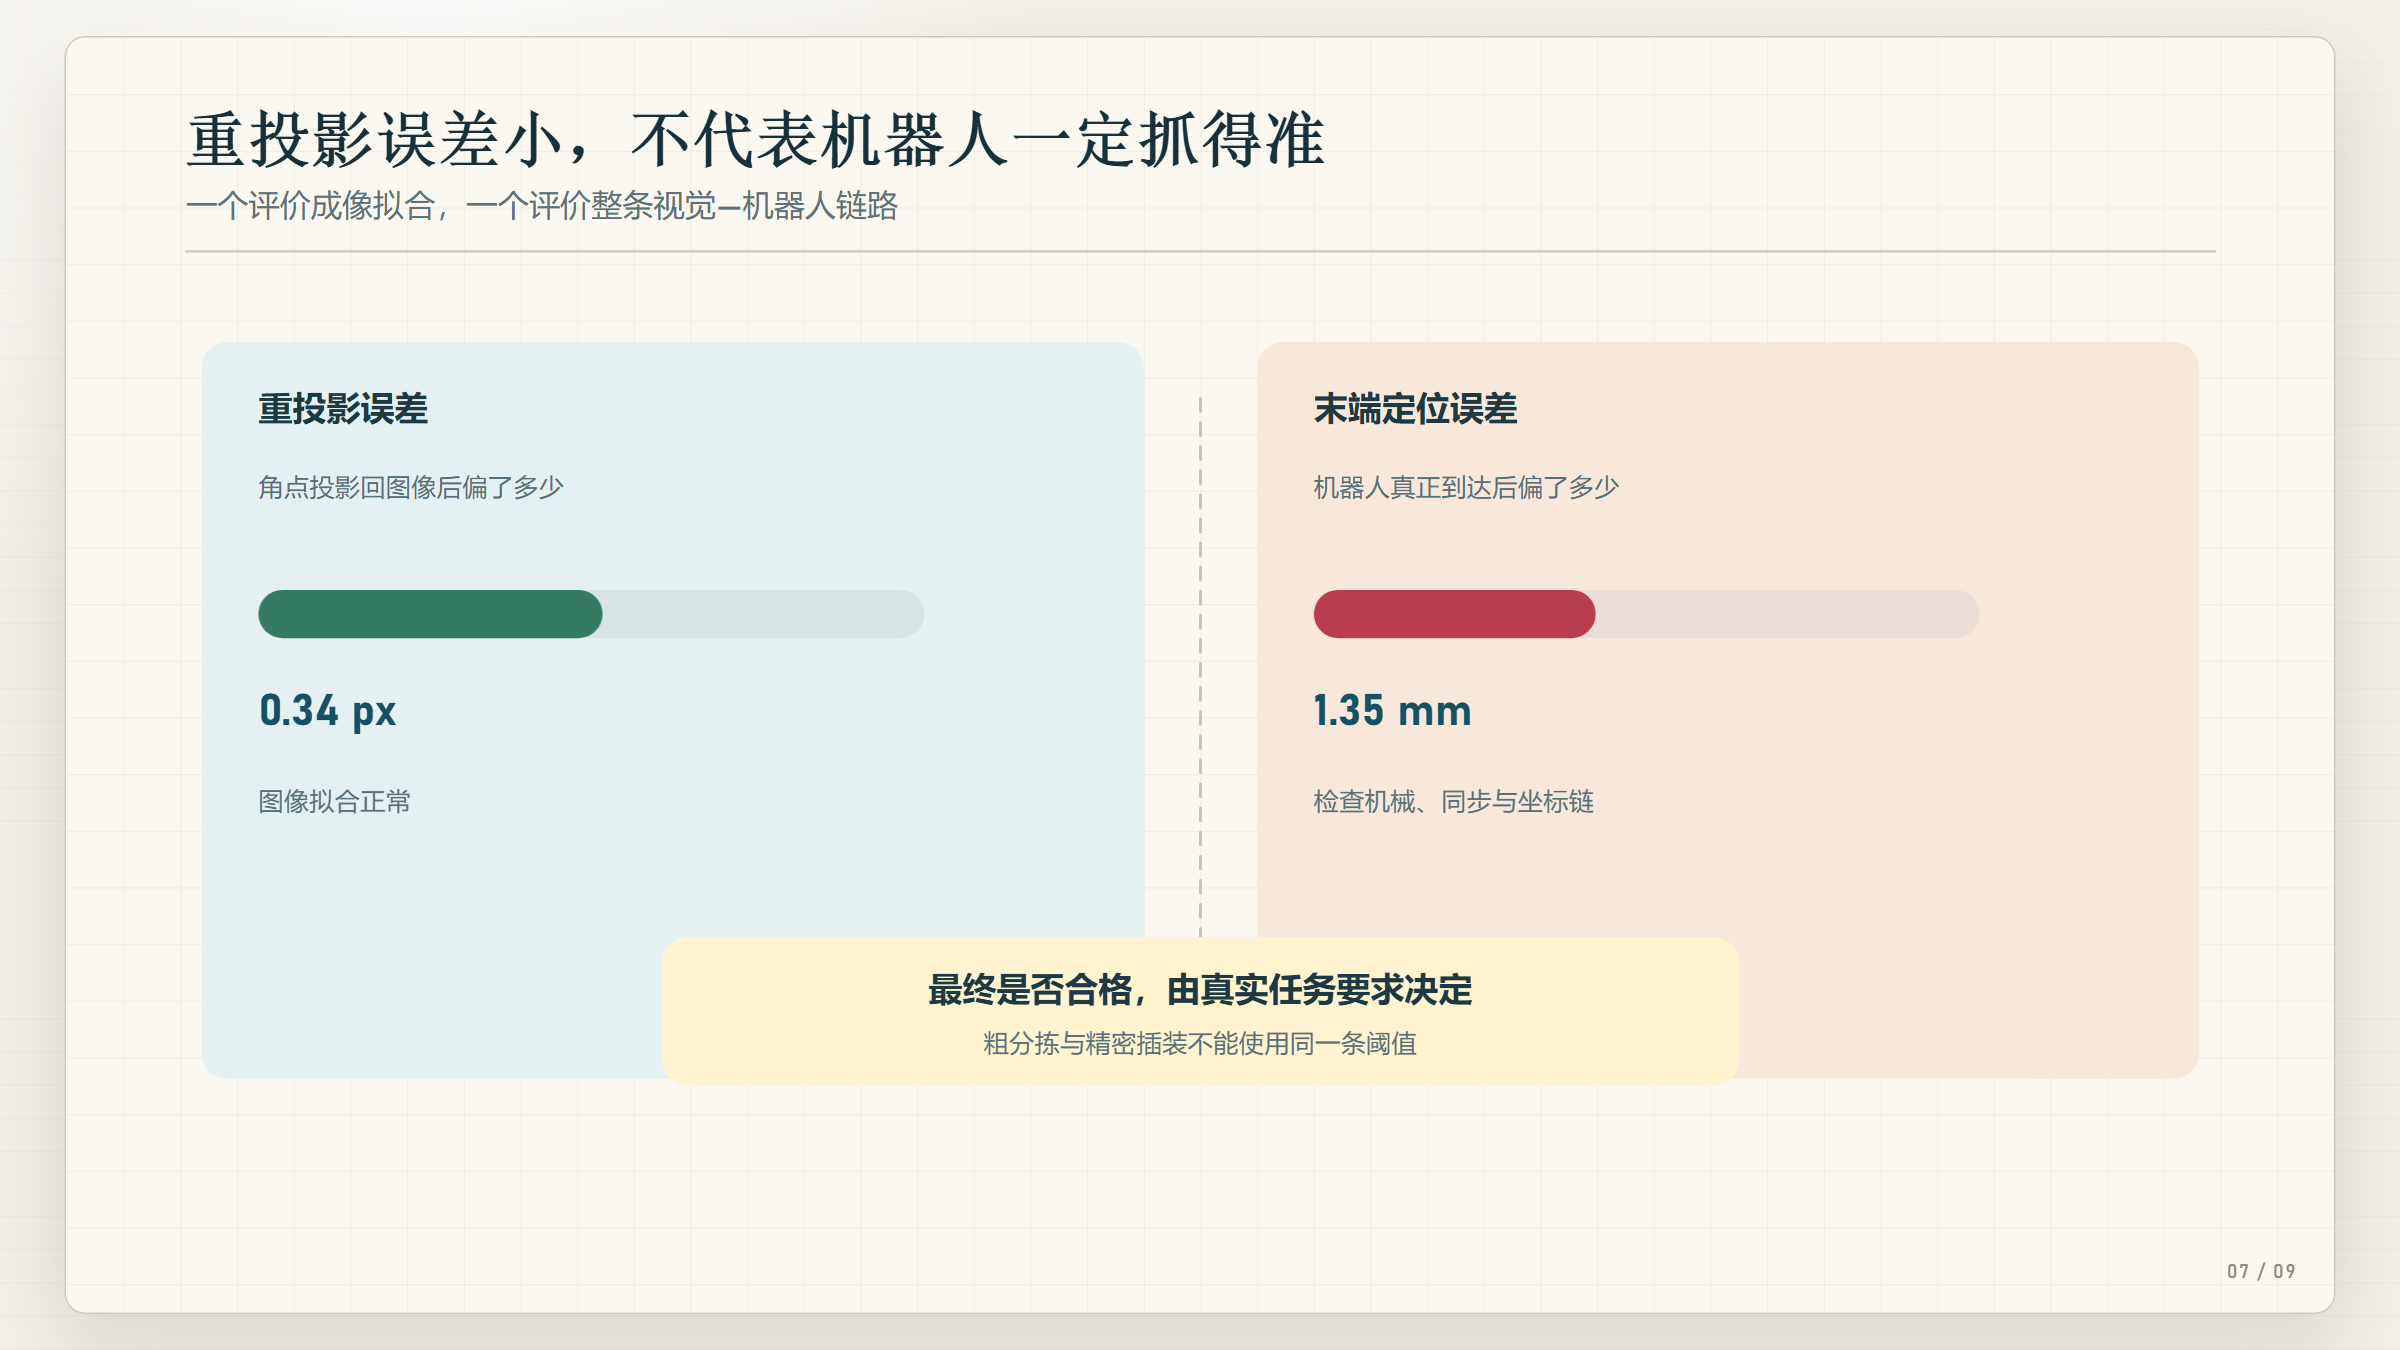Viewport: 2400px width, 1350px height.
Task: Click the text 粗分拣与精密插装不能使用同一条阈值
Action: point(1200,1044)
